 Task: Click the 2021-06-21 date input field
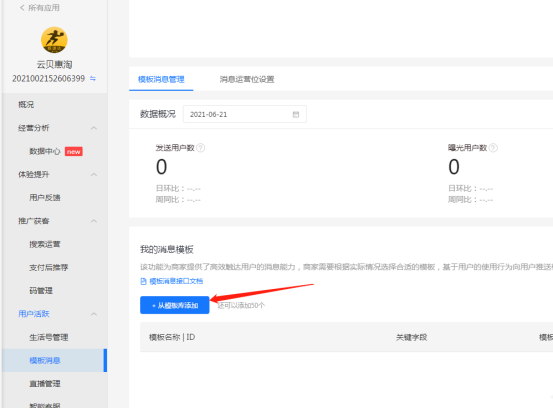click(x=245, y=114)
